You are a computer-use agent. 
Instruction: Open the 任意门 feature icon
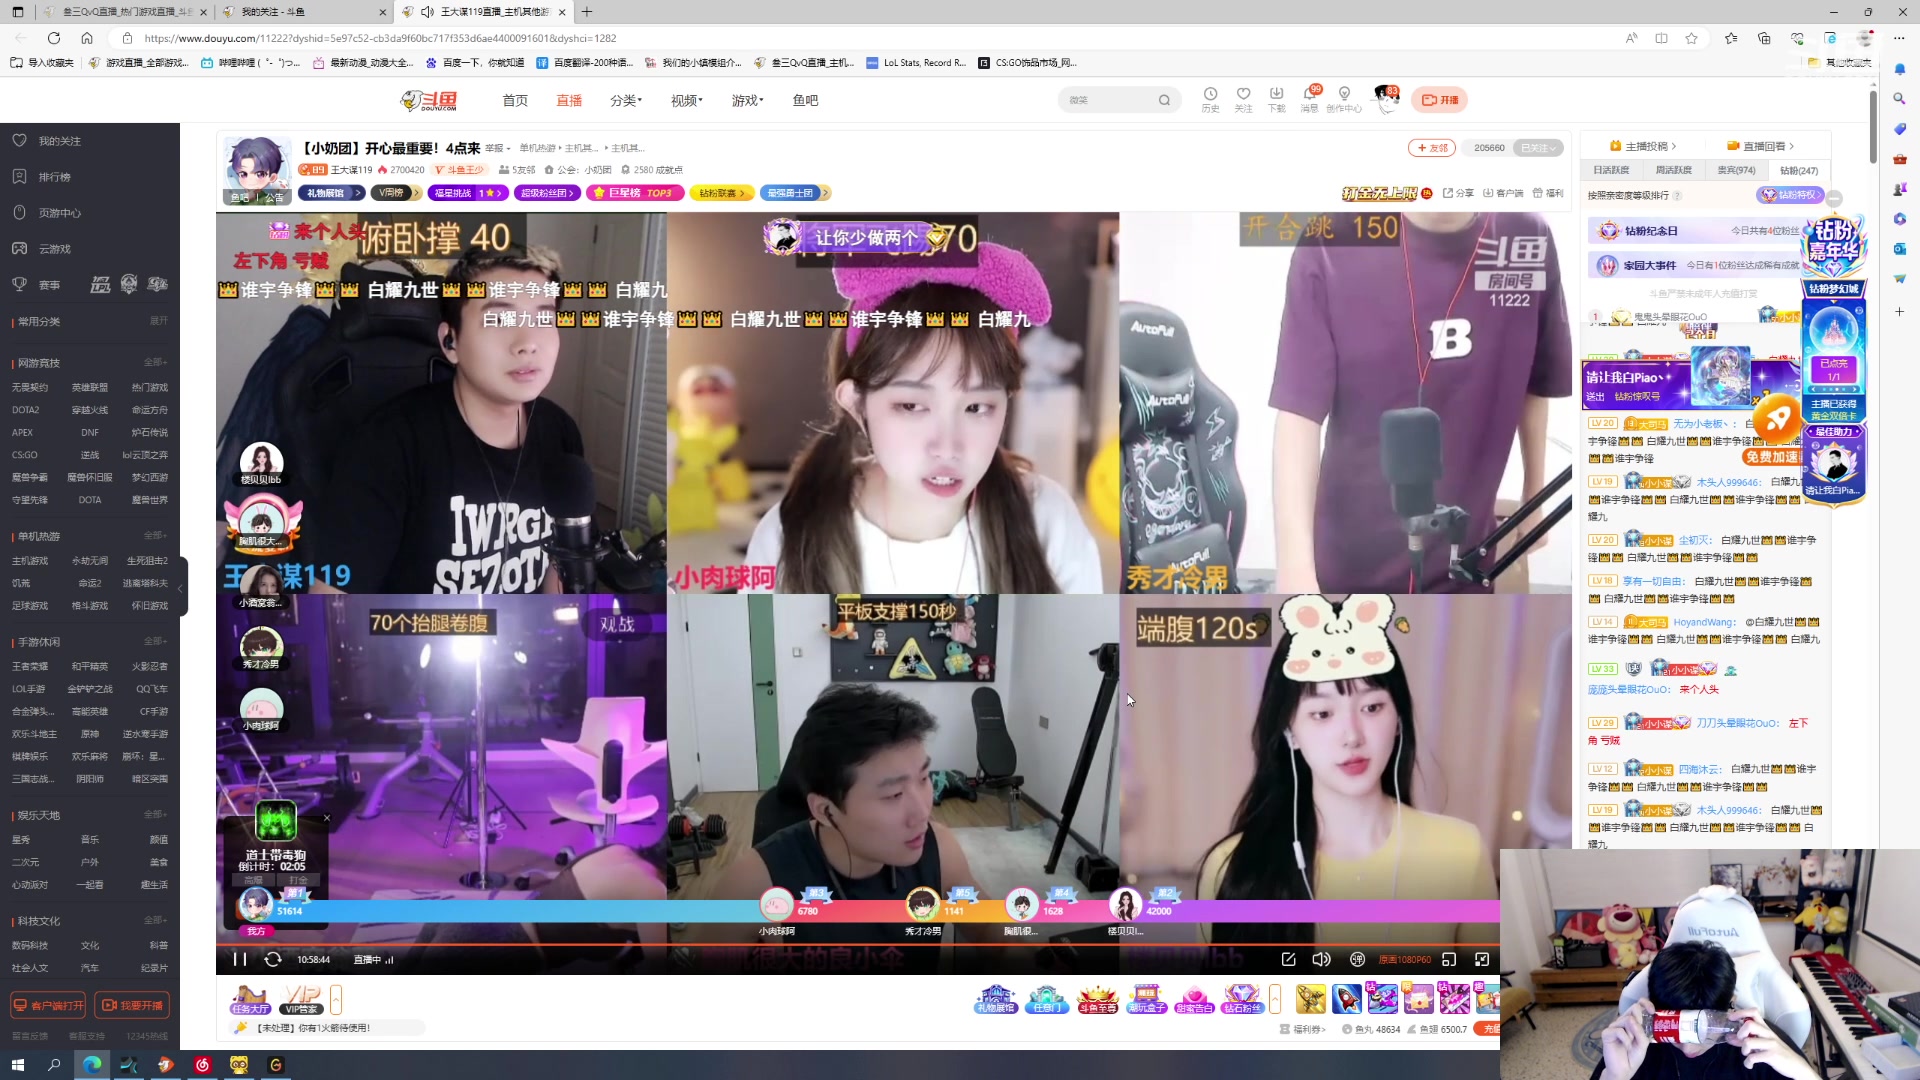1046,998
